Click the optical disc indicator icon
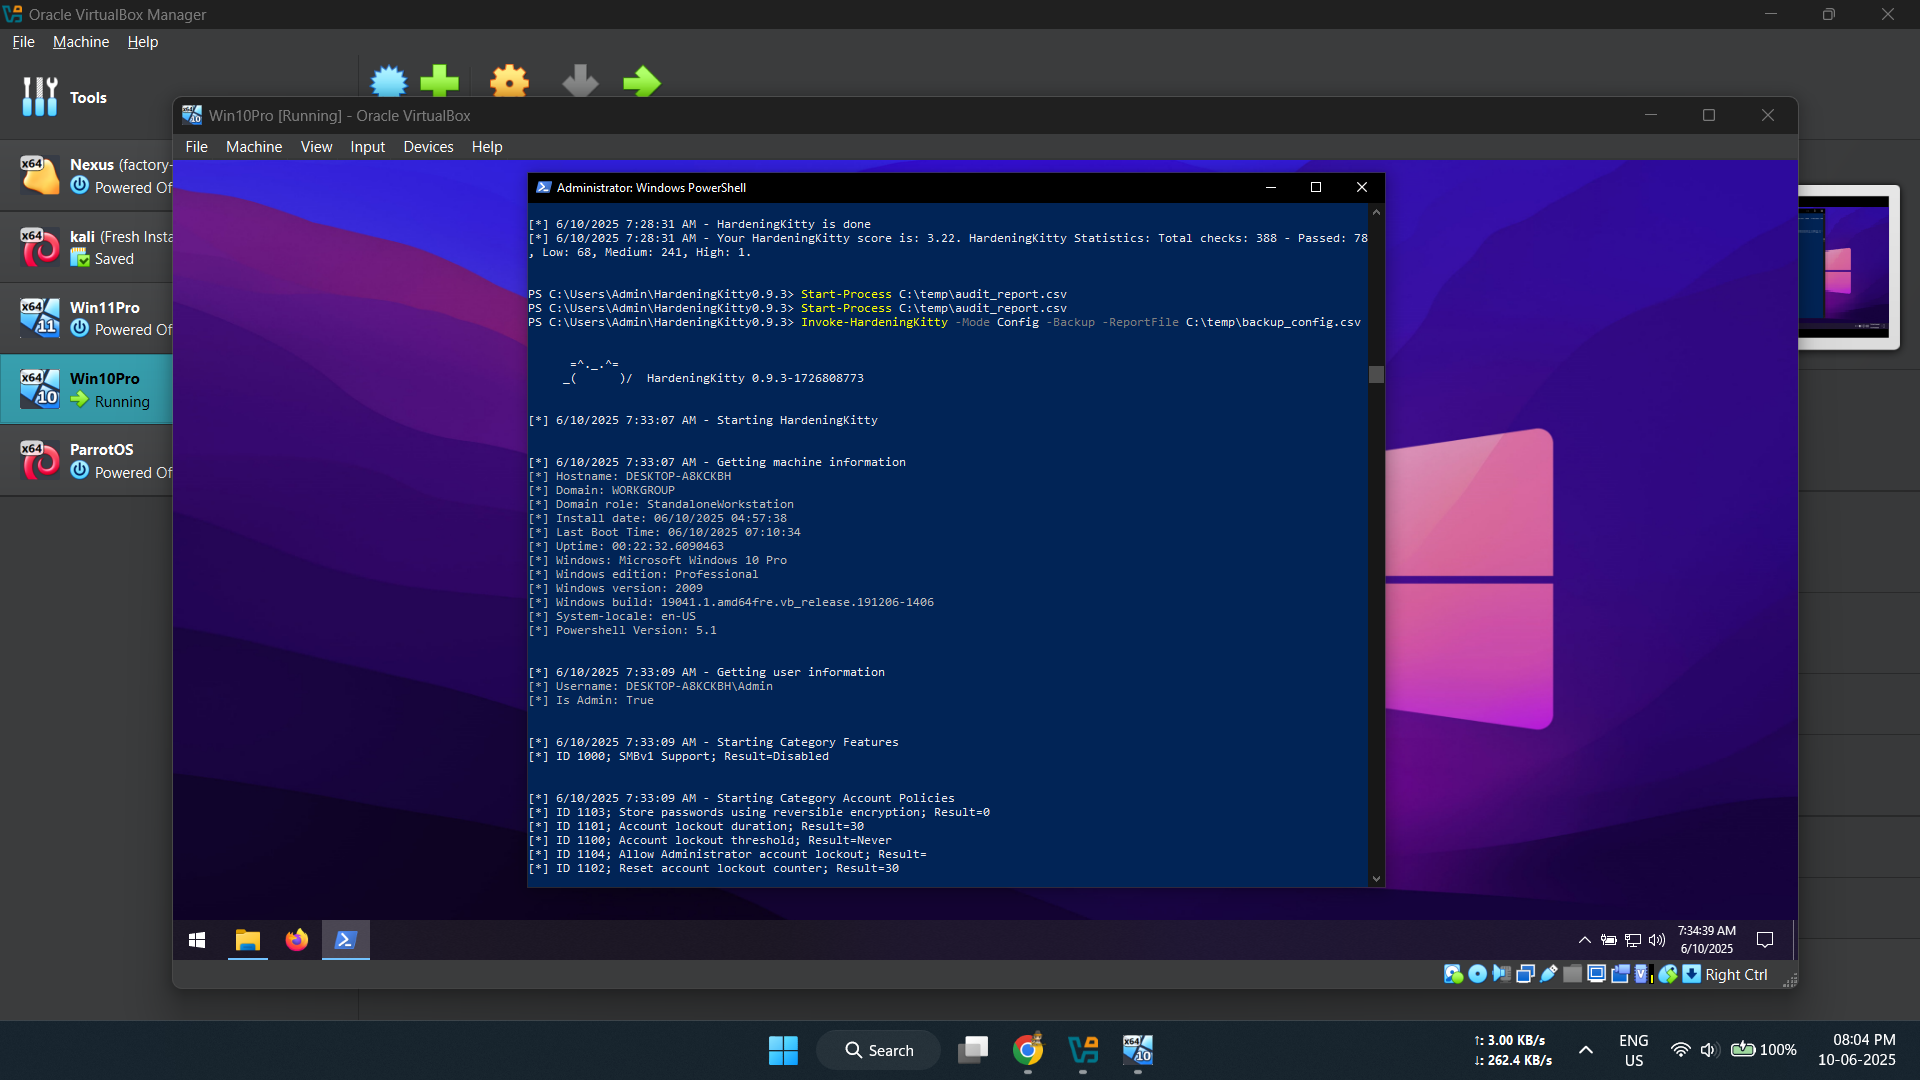Screen dimensions: 1920x1080 [1477, 974]
